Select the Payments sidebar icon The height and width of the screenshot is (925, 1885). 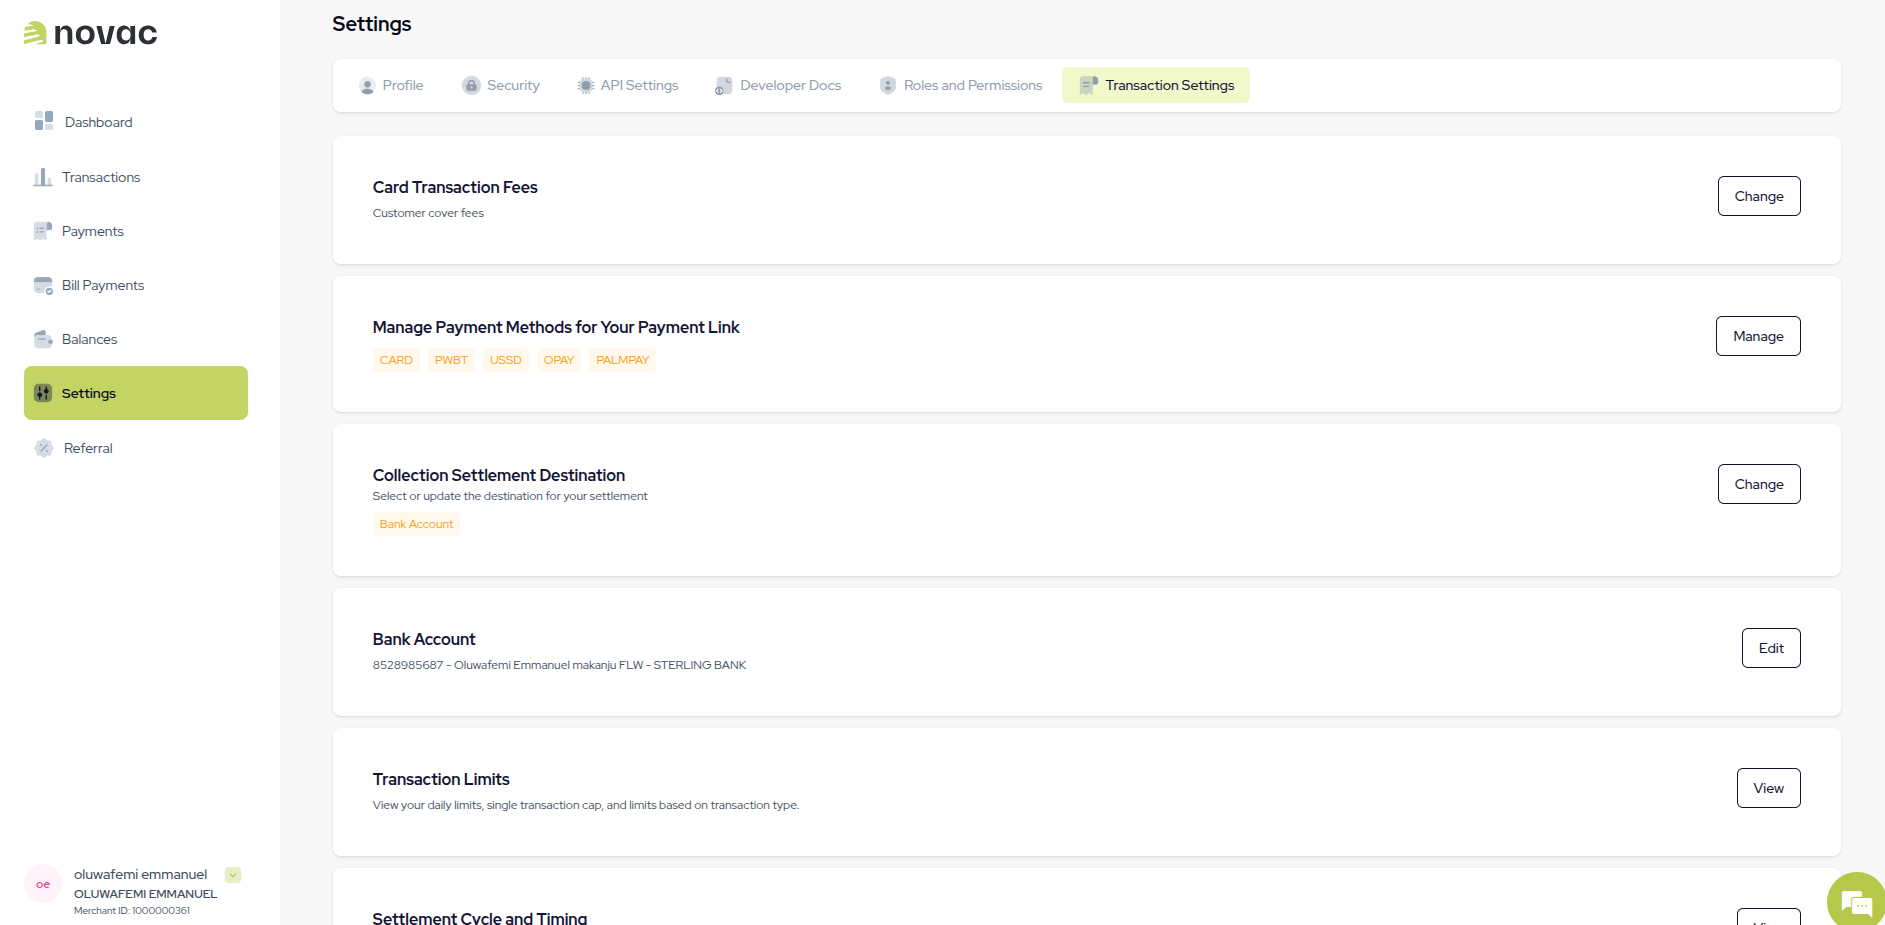(43, 231)
